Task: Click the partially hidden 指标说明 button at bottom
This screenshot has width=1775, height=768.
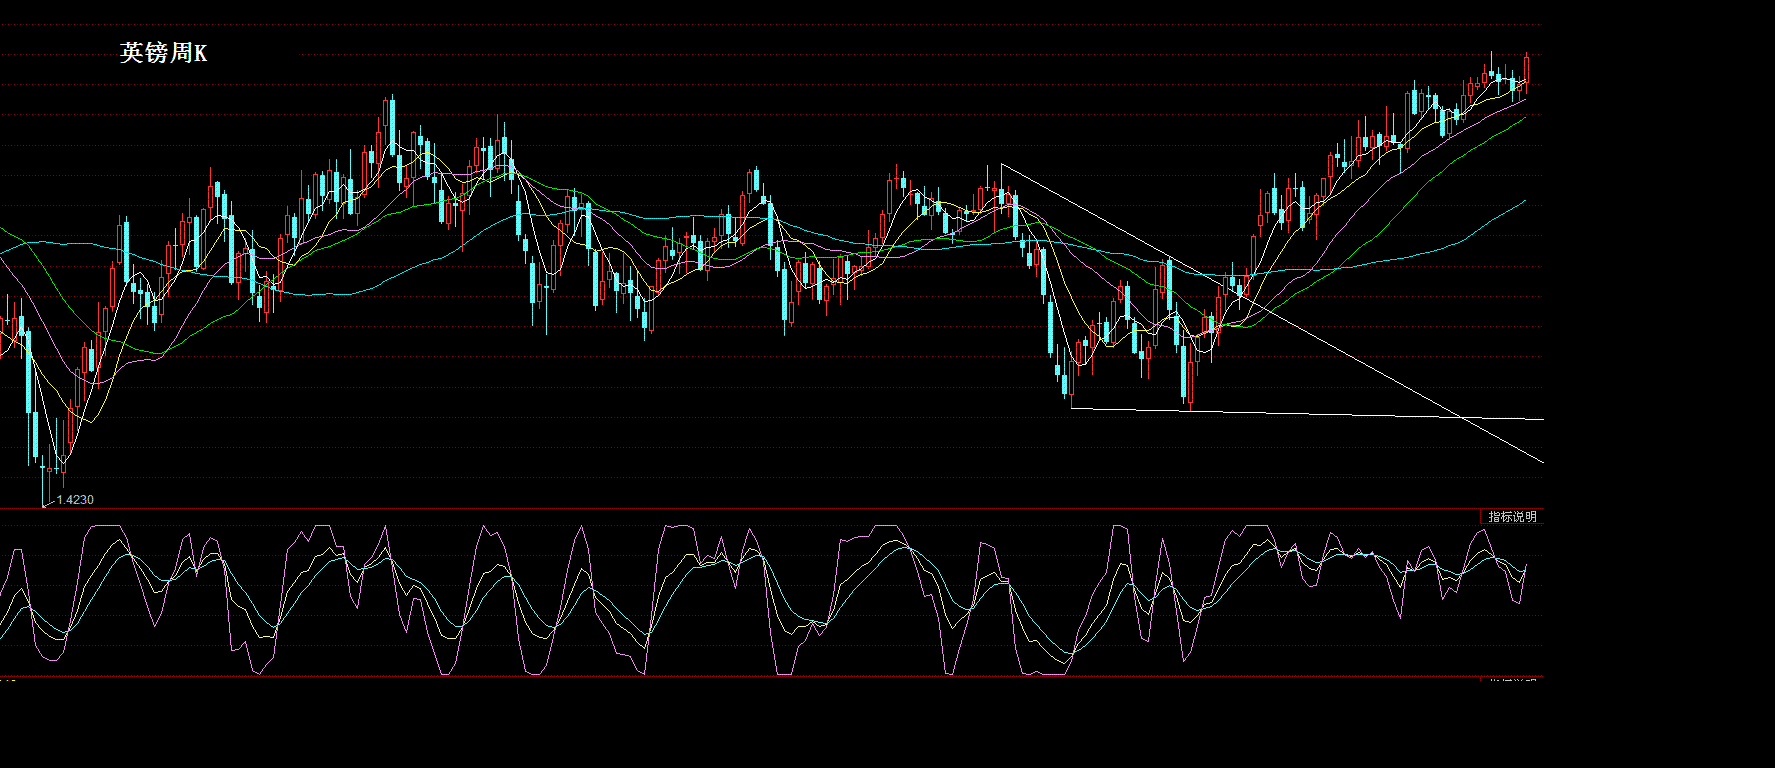Action: pos(1511,679)
